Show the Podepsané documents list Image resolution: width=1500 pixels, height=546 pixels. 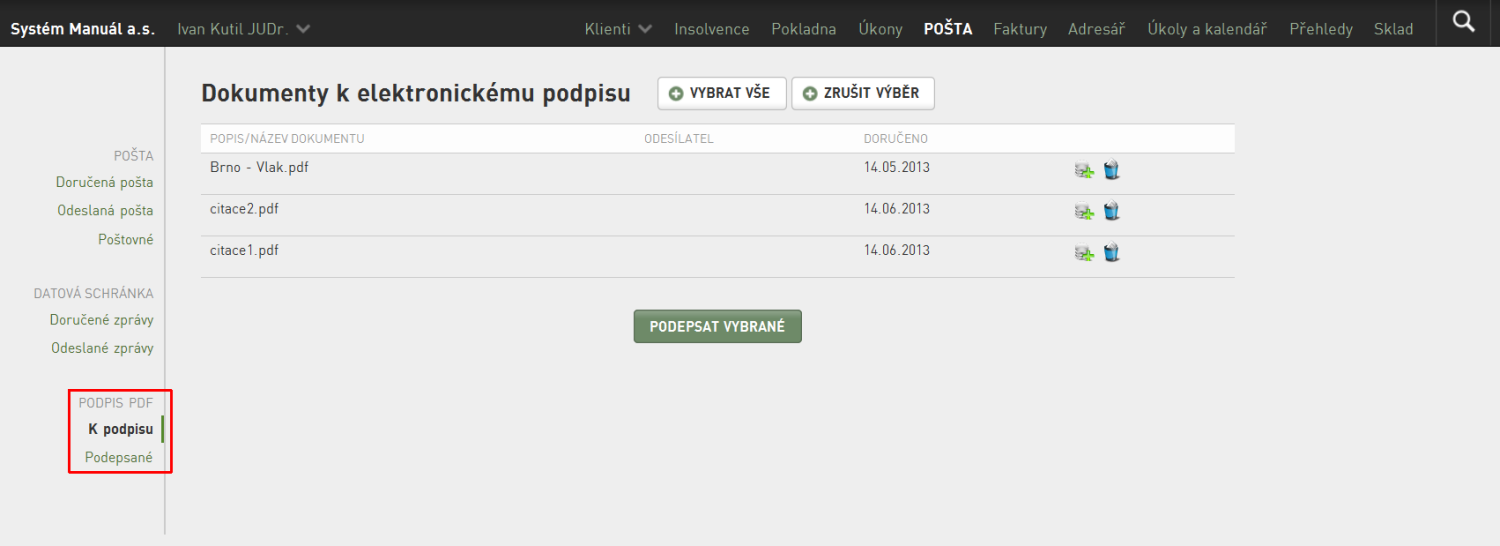click(x=119, y=457)
